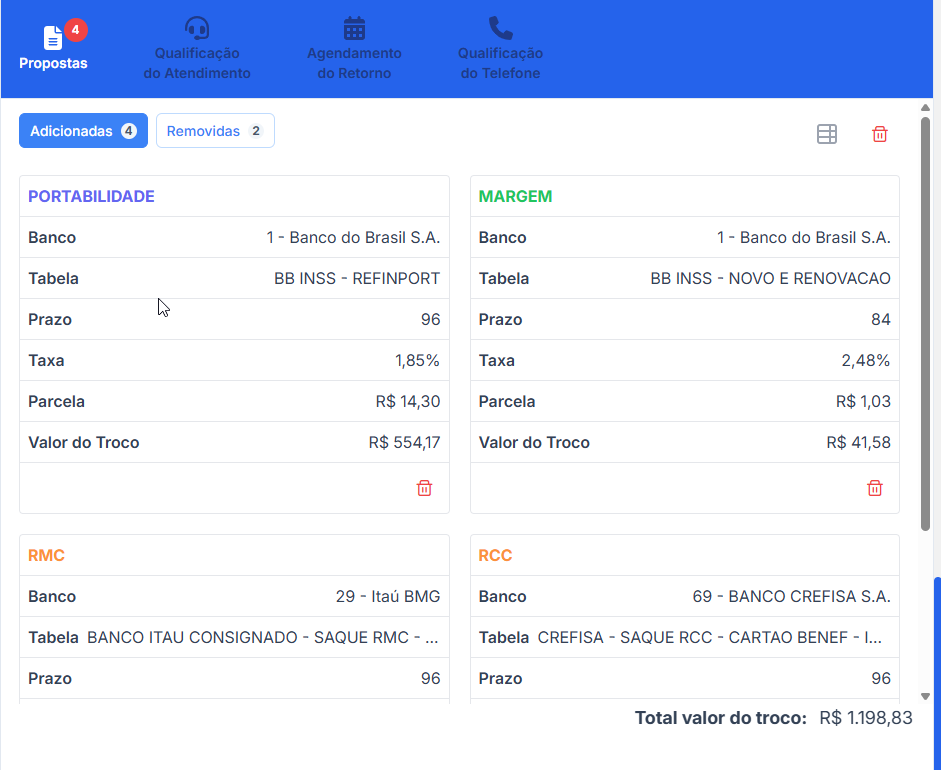The image size is (941, 770).
Task: Click the truncated RMC Tabela value text
Action: point(263,638)
